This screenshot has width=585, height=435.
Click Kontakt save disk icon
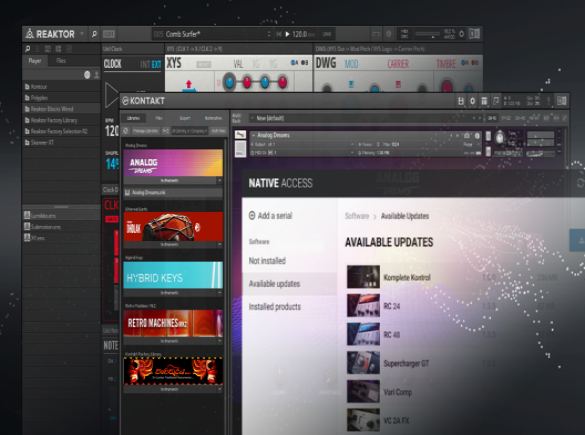point(461,101)
